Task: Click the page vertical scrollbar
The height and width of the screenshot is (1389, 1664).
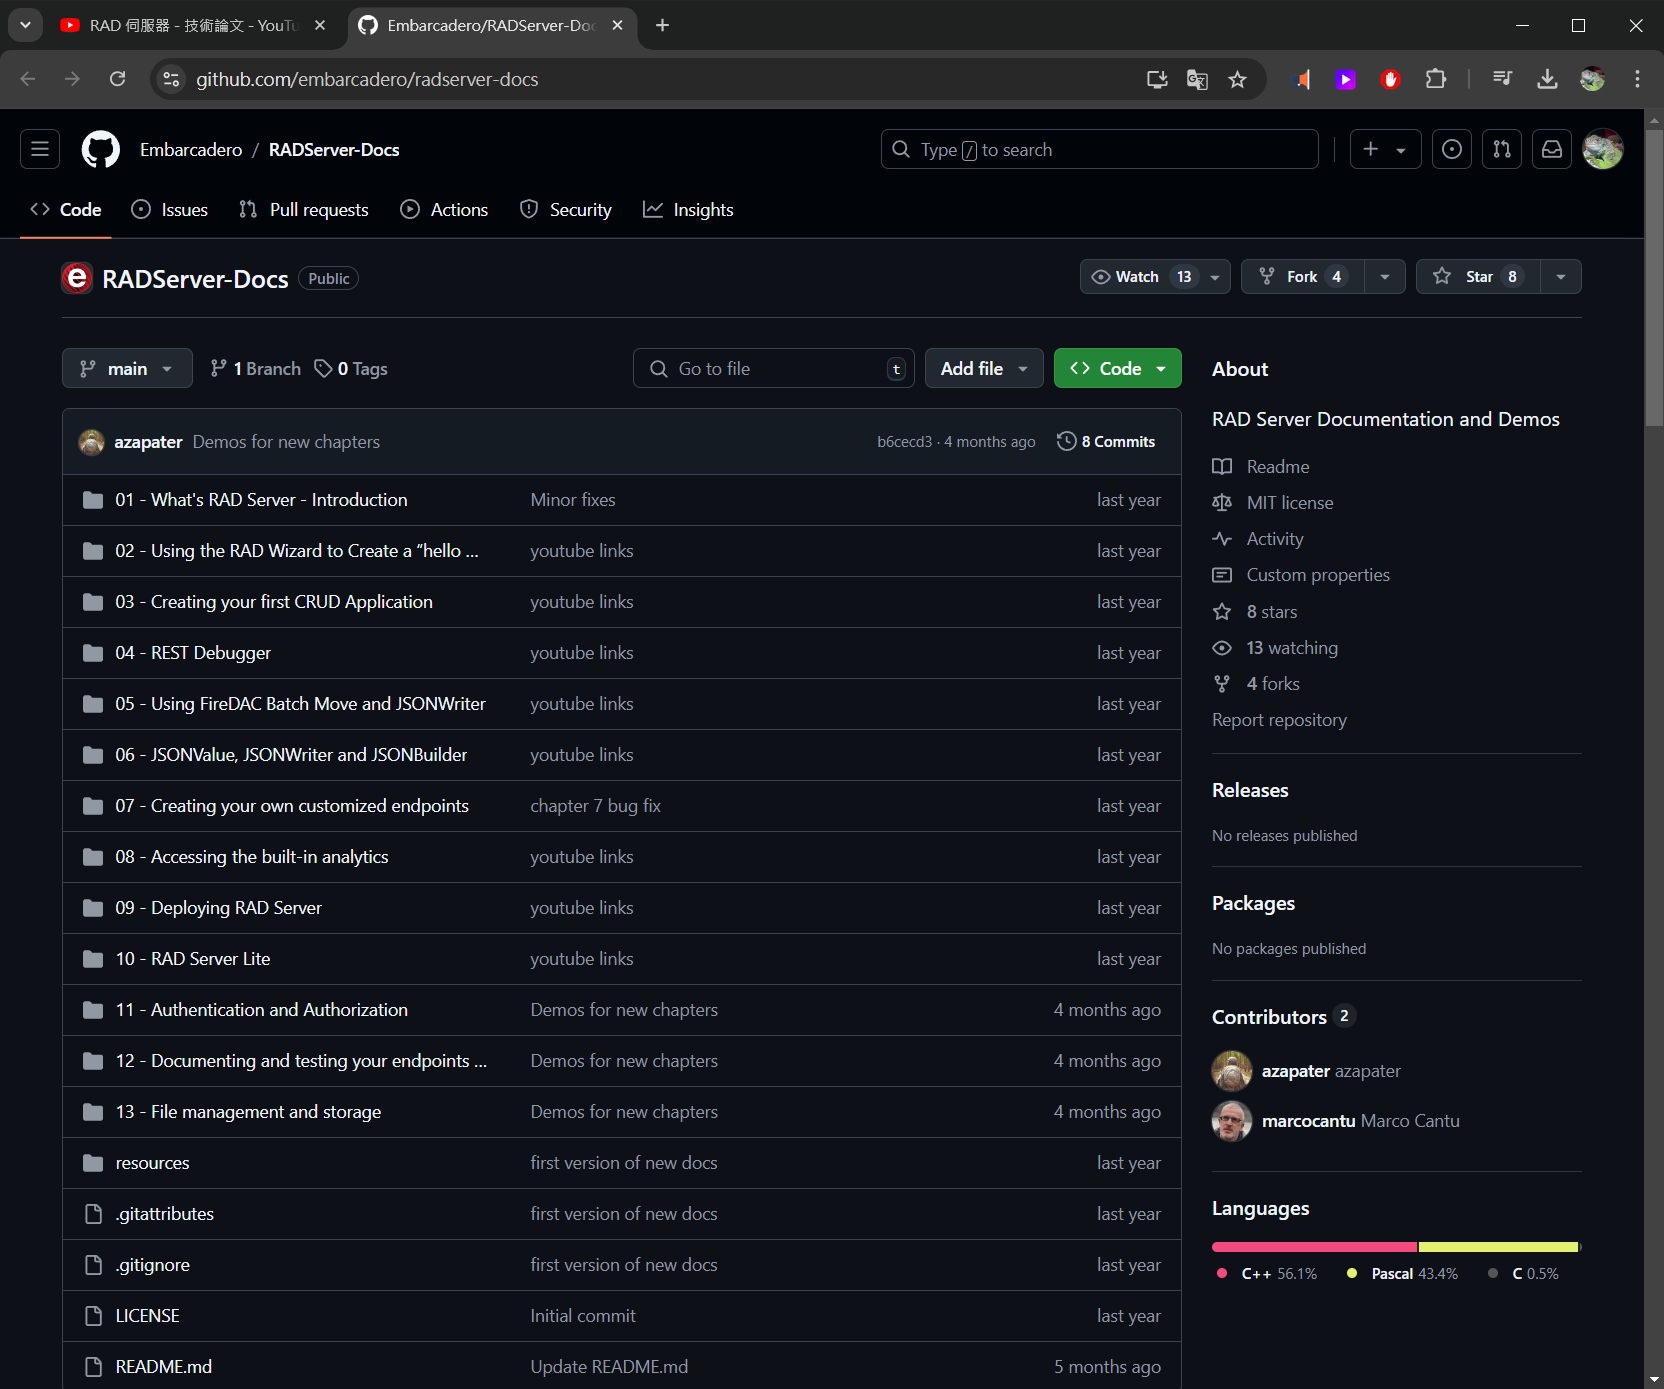Action: point(1654,279)
